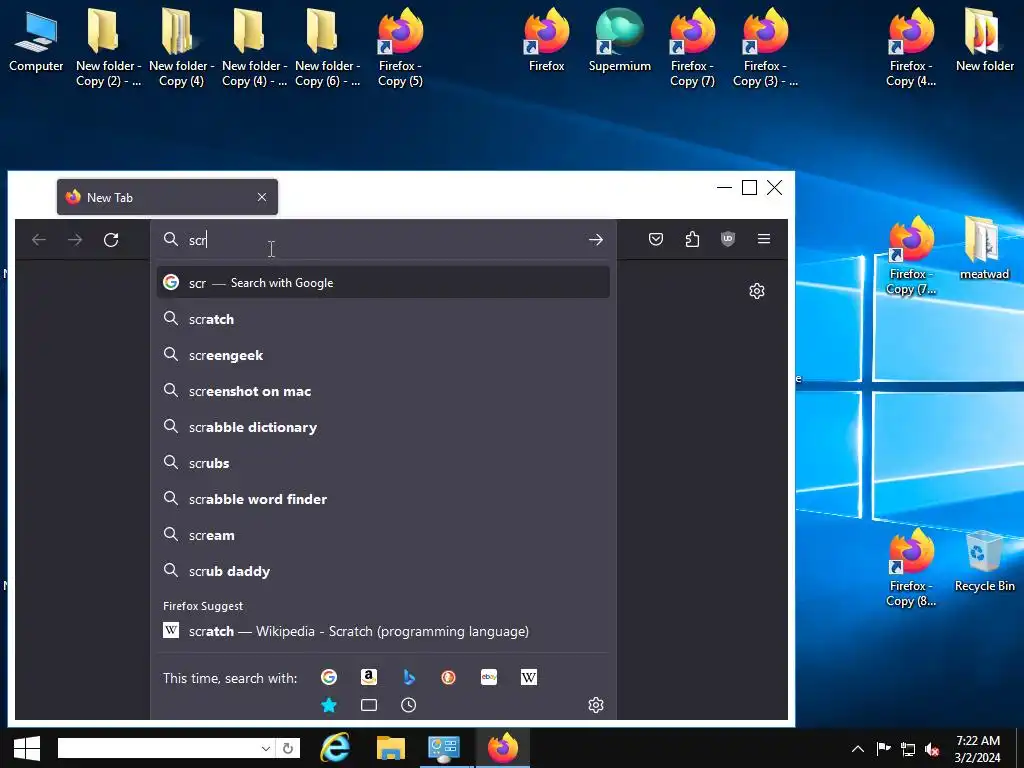Search history using the clock icon
Screen dimensions: 1024x768
(409, 705)
